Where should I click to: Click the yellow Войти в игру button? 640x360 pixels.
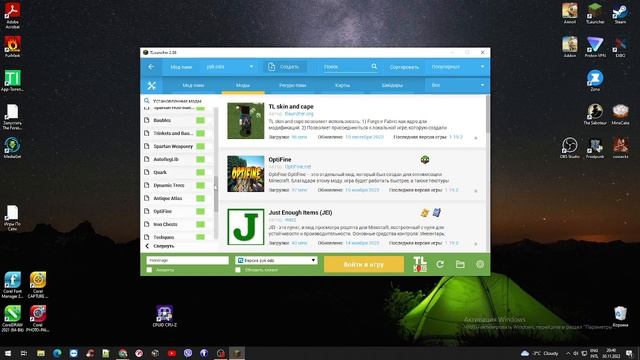(x=364, y=264)
